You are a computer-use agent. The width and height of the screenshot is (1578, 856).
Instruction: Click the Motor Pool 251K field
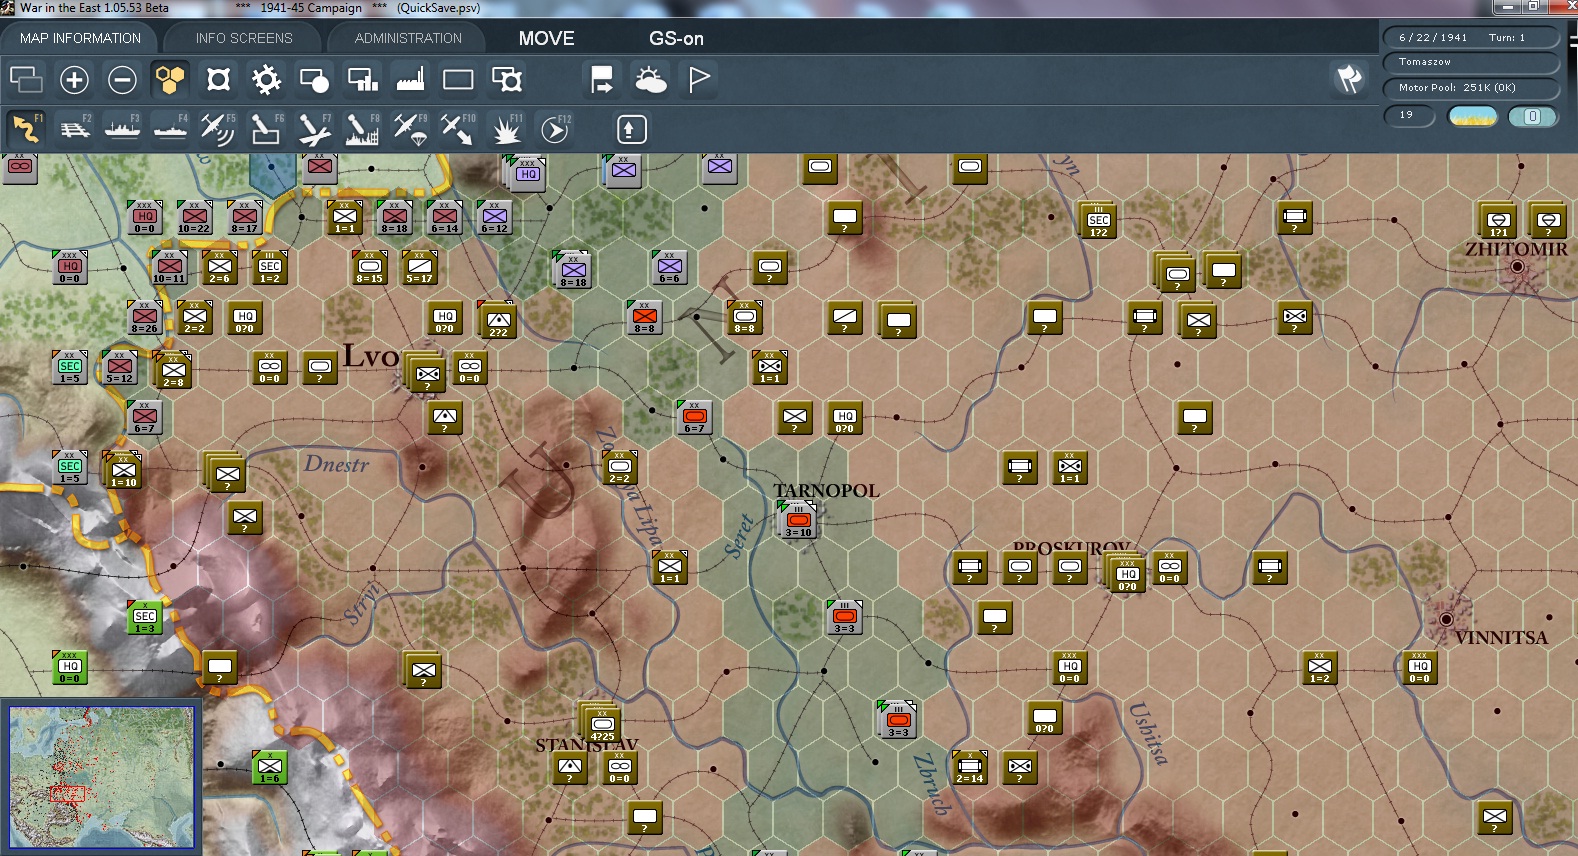click(x=1471, y=88)
